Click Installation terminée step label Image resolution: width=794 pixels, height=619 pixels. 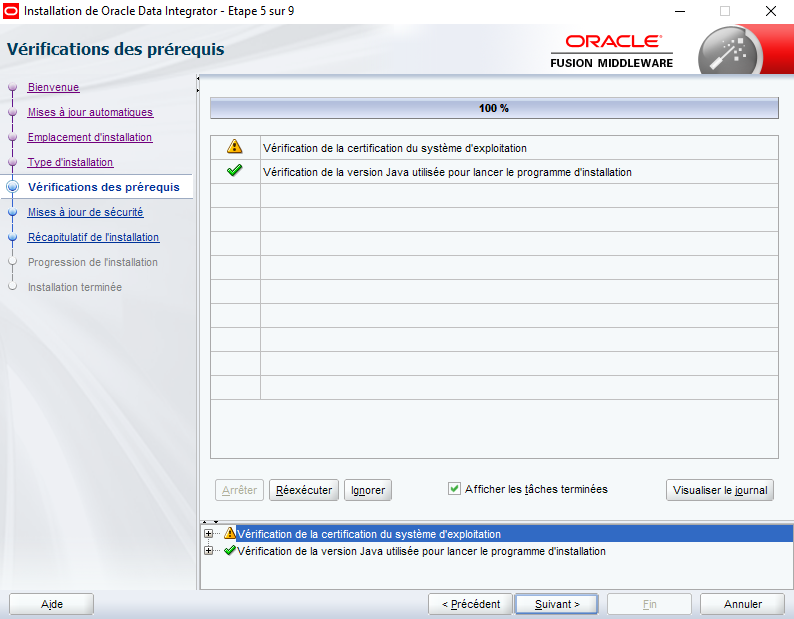click(75, 287)
